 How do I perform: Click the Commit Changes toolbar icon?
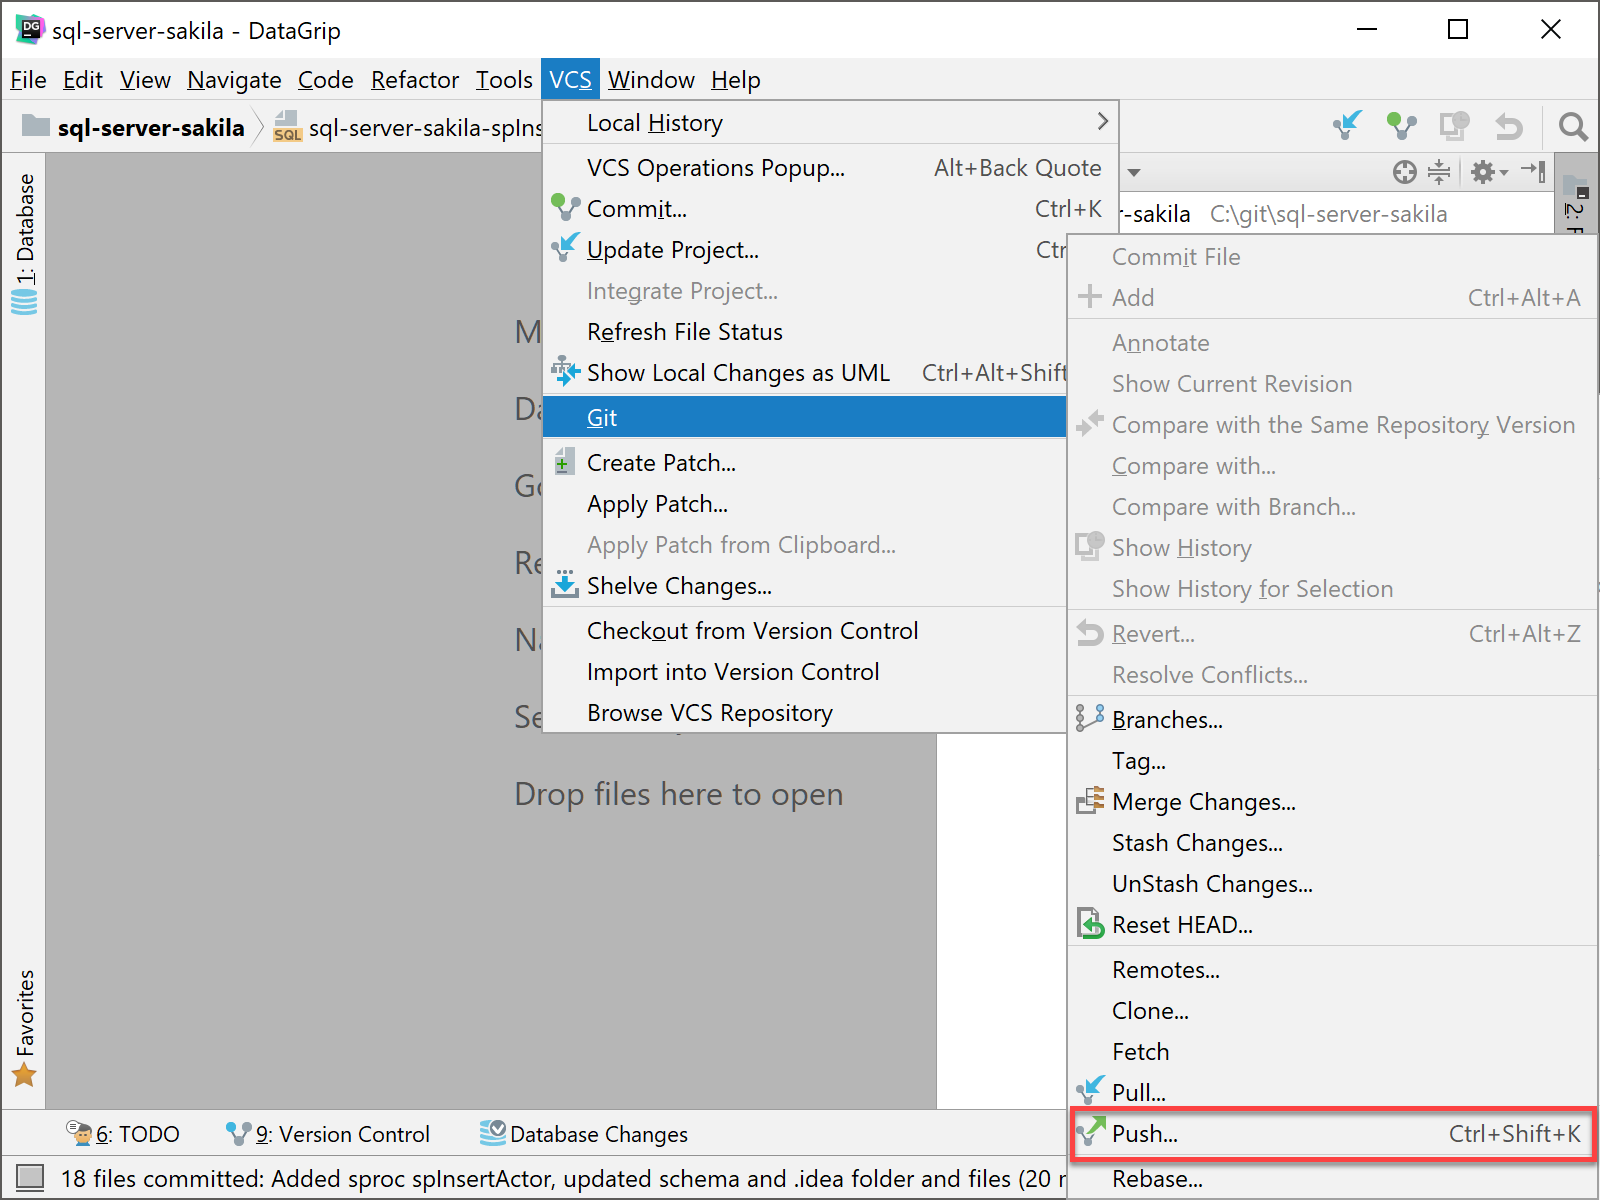tap(1402, 126)
